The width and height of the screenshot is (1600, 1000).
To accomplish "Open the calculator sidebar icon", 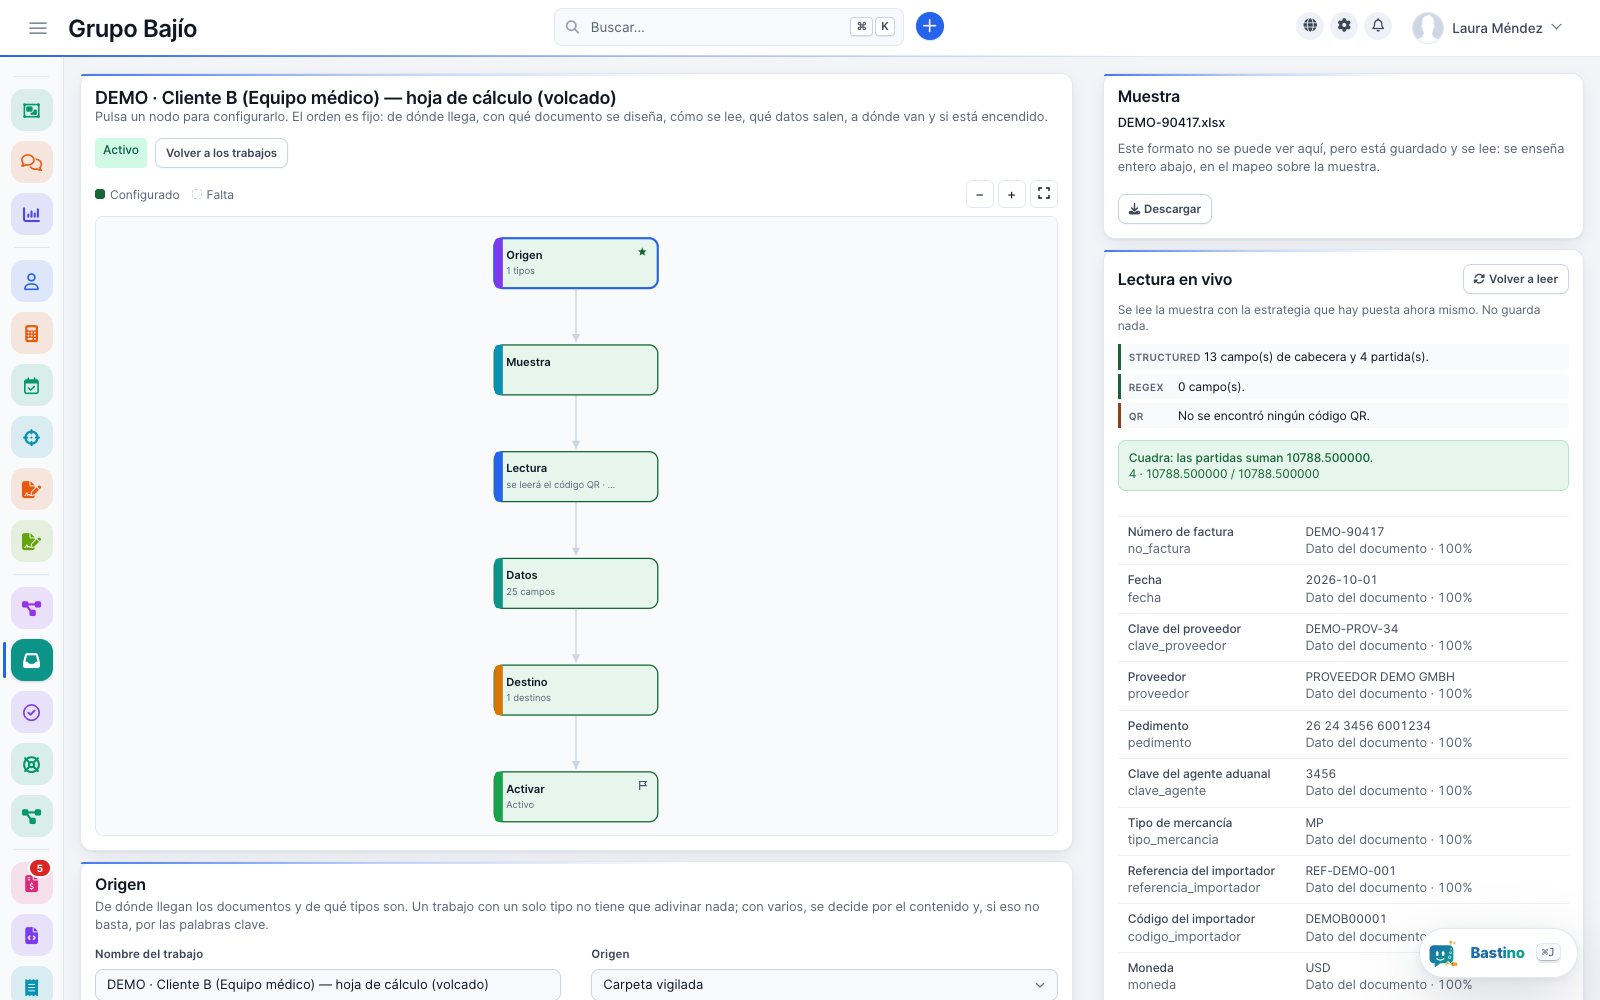I will click(32, 333).
